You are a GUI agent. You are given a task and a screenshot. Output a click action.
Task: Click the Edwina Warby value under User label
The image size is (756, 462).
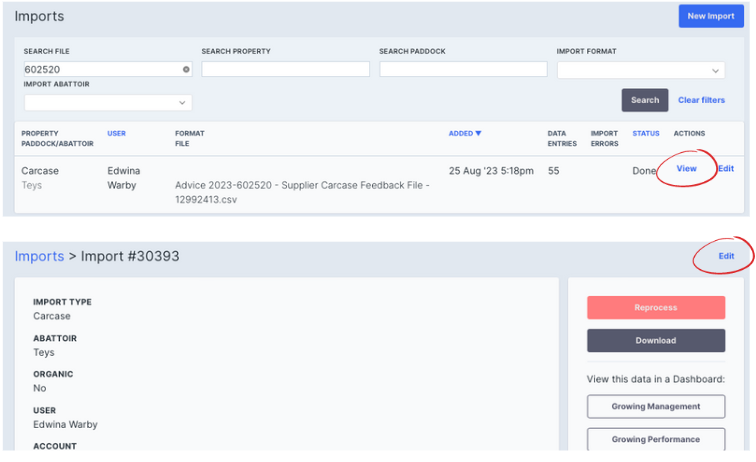point(65,424)
